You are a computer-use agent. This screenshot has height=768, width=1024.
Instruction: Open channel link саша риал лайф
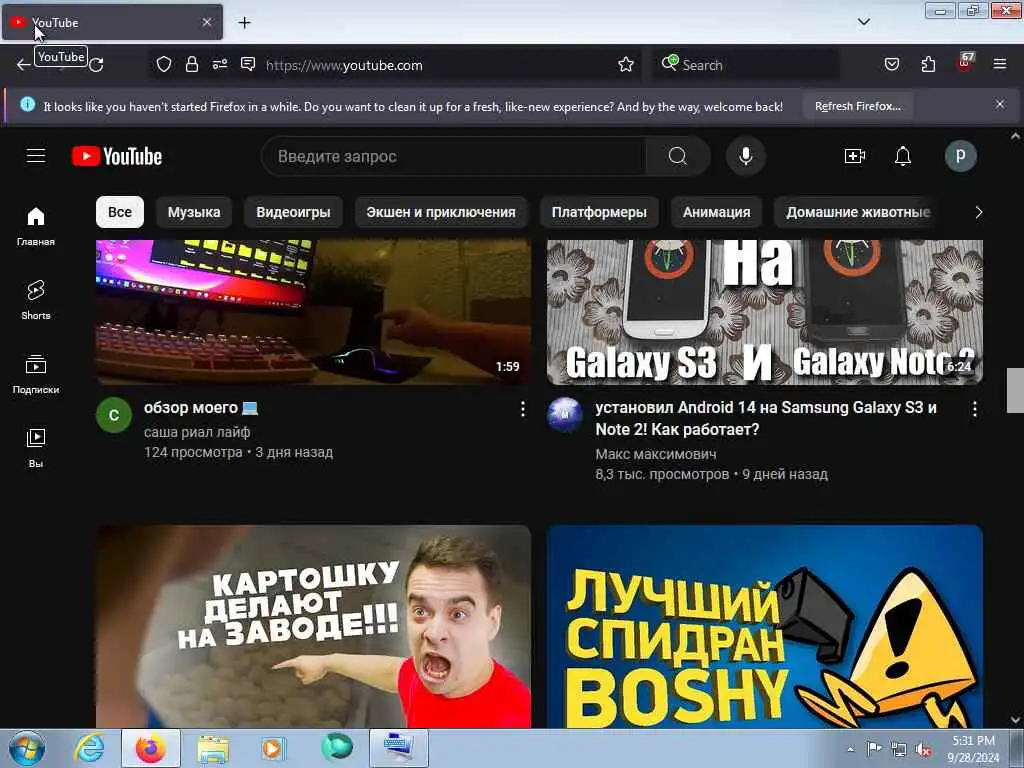[x=197, y=432]
